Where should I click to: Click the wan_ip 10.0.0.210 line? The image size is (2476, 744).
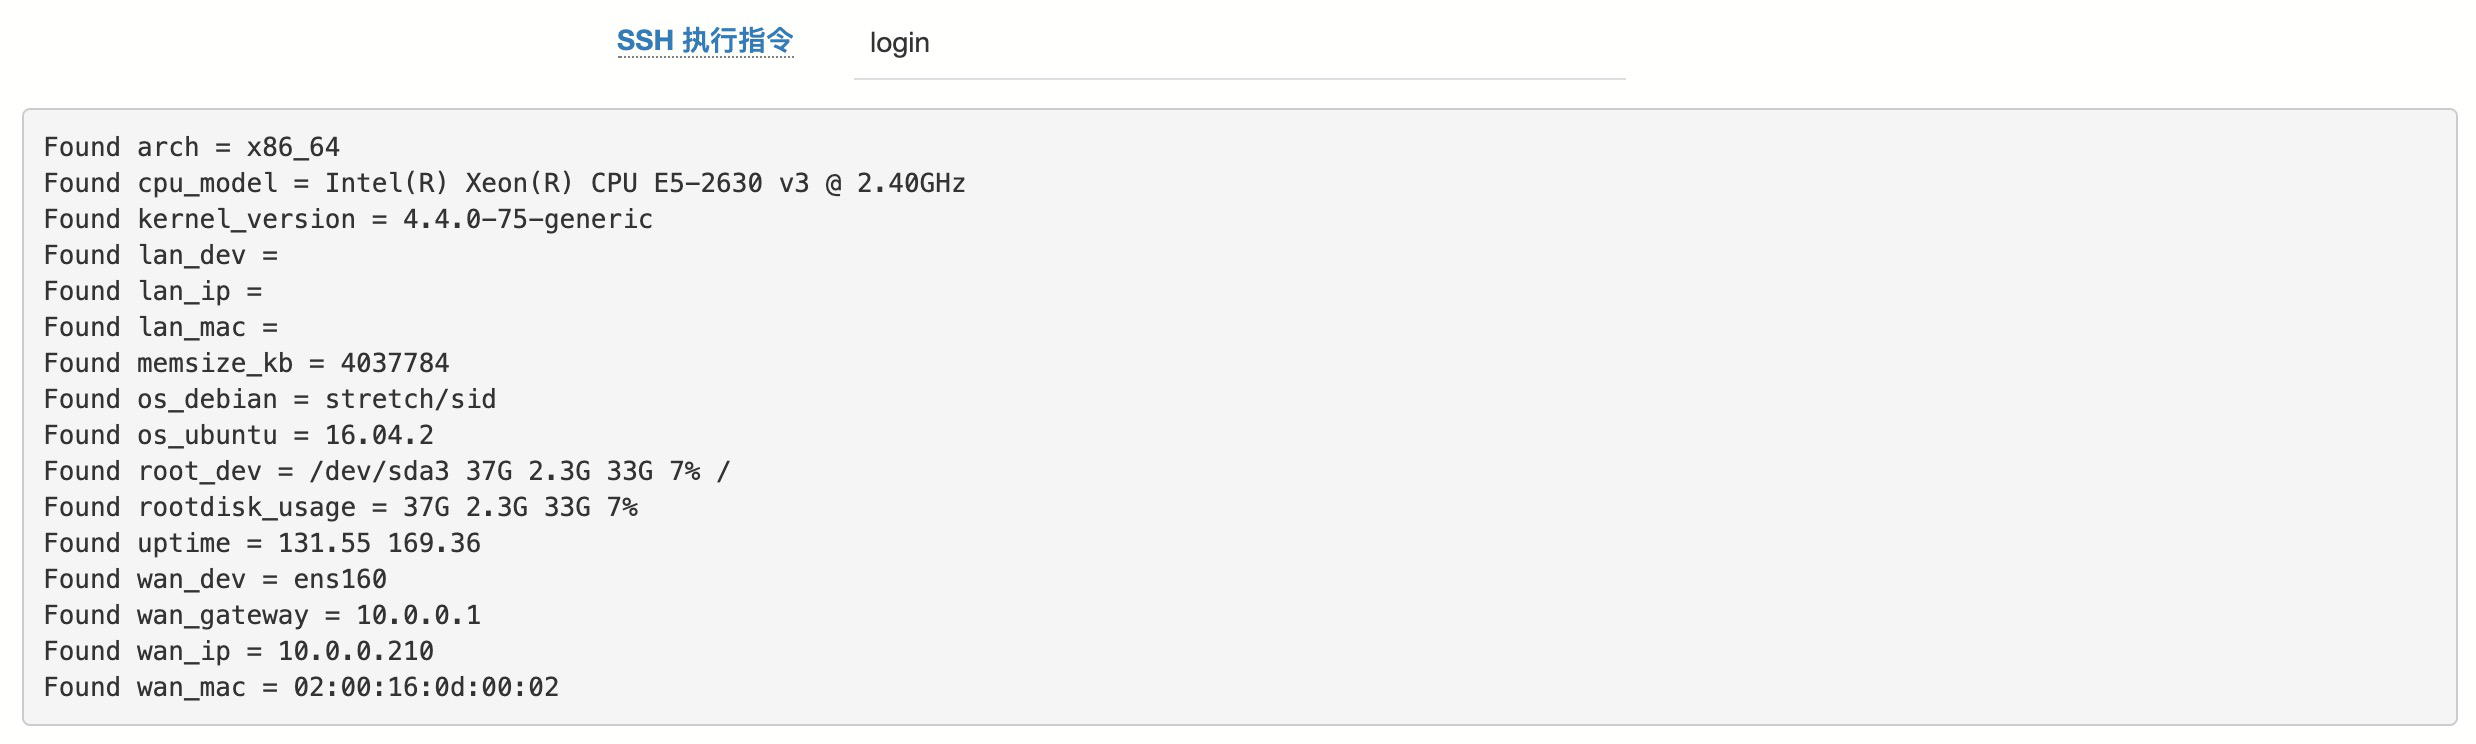tap(239, 652)
